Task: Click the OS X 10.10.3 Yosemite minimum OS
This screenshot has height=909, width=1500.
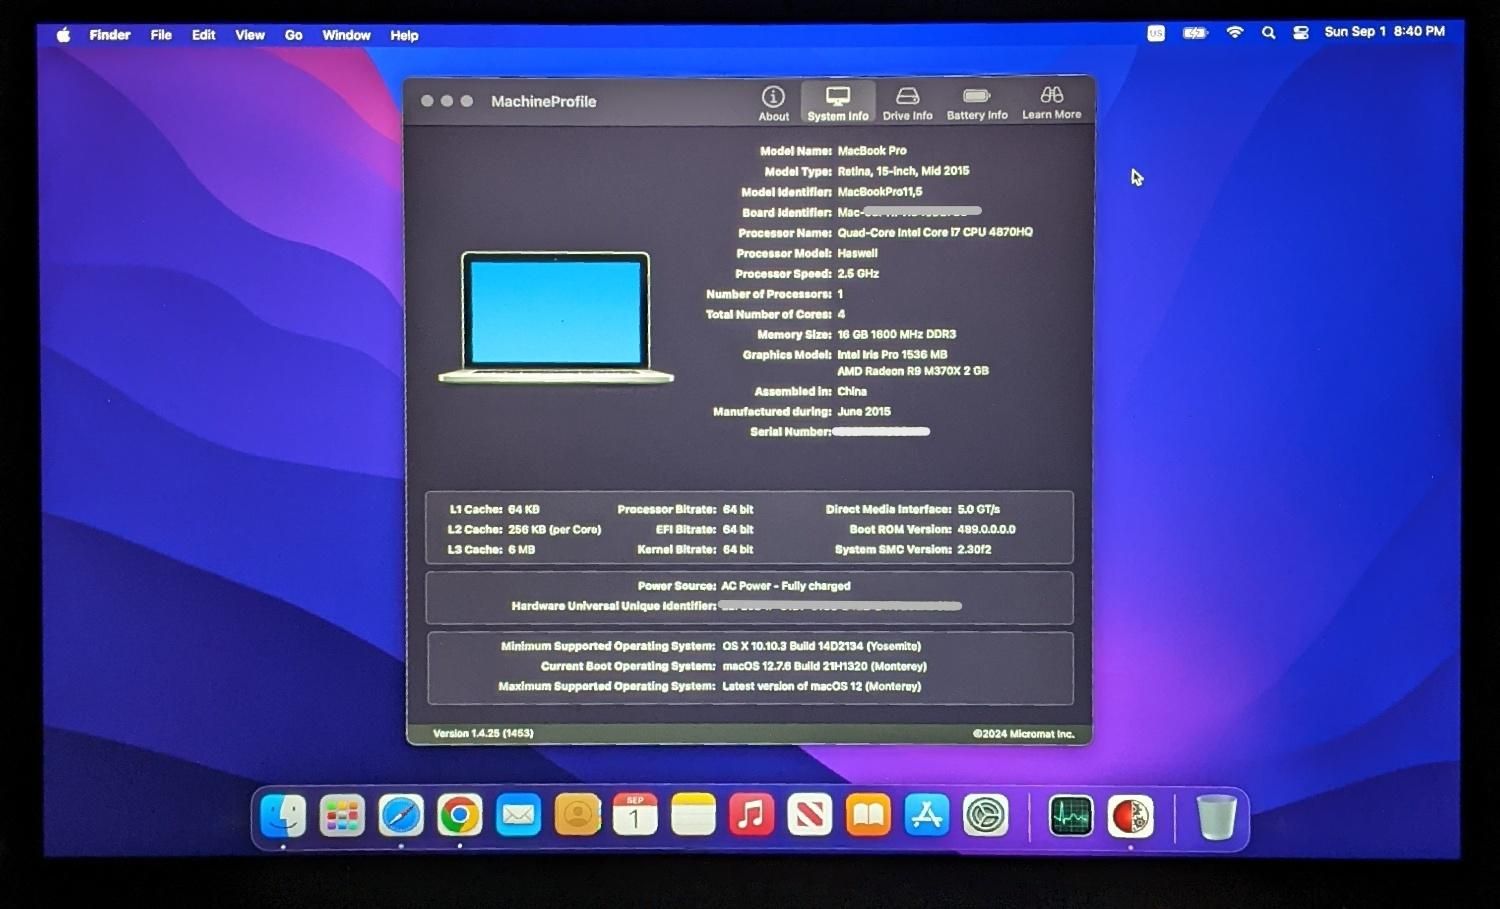Action: 822,646
